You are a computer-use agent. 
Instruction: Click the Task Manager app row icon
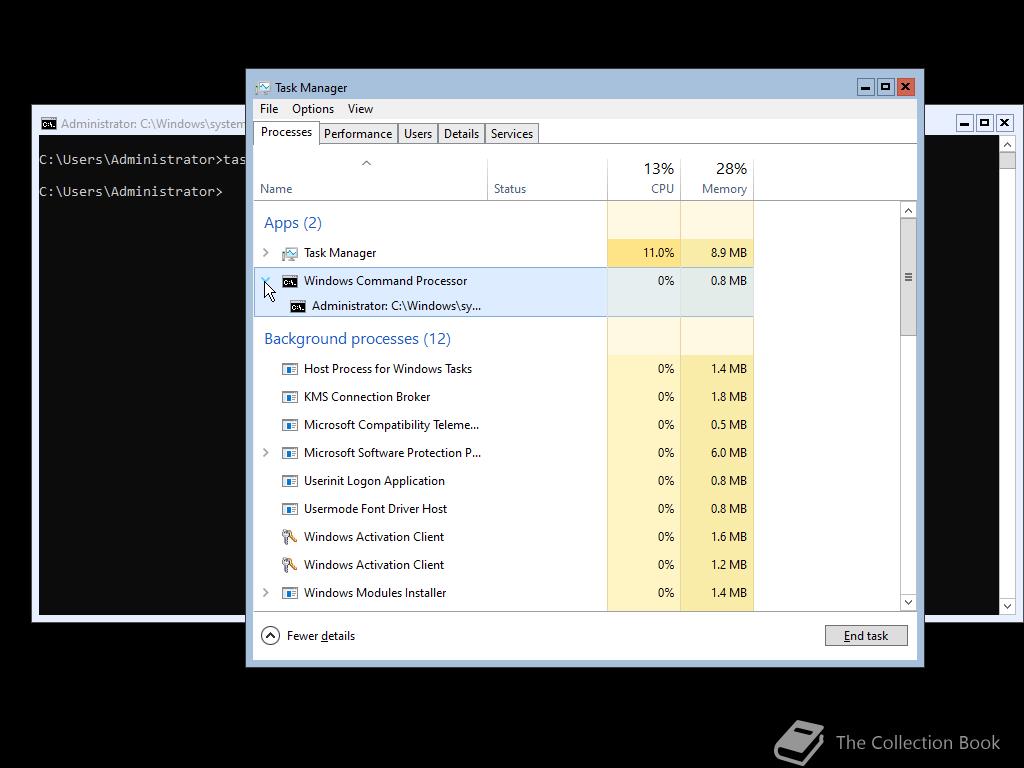click(x=290, y=253)
